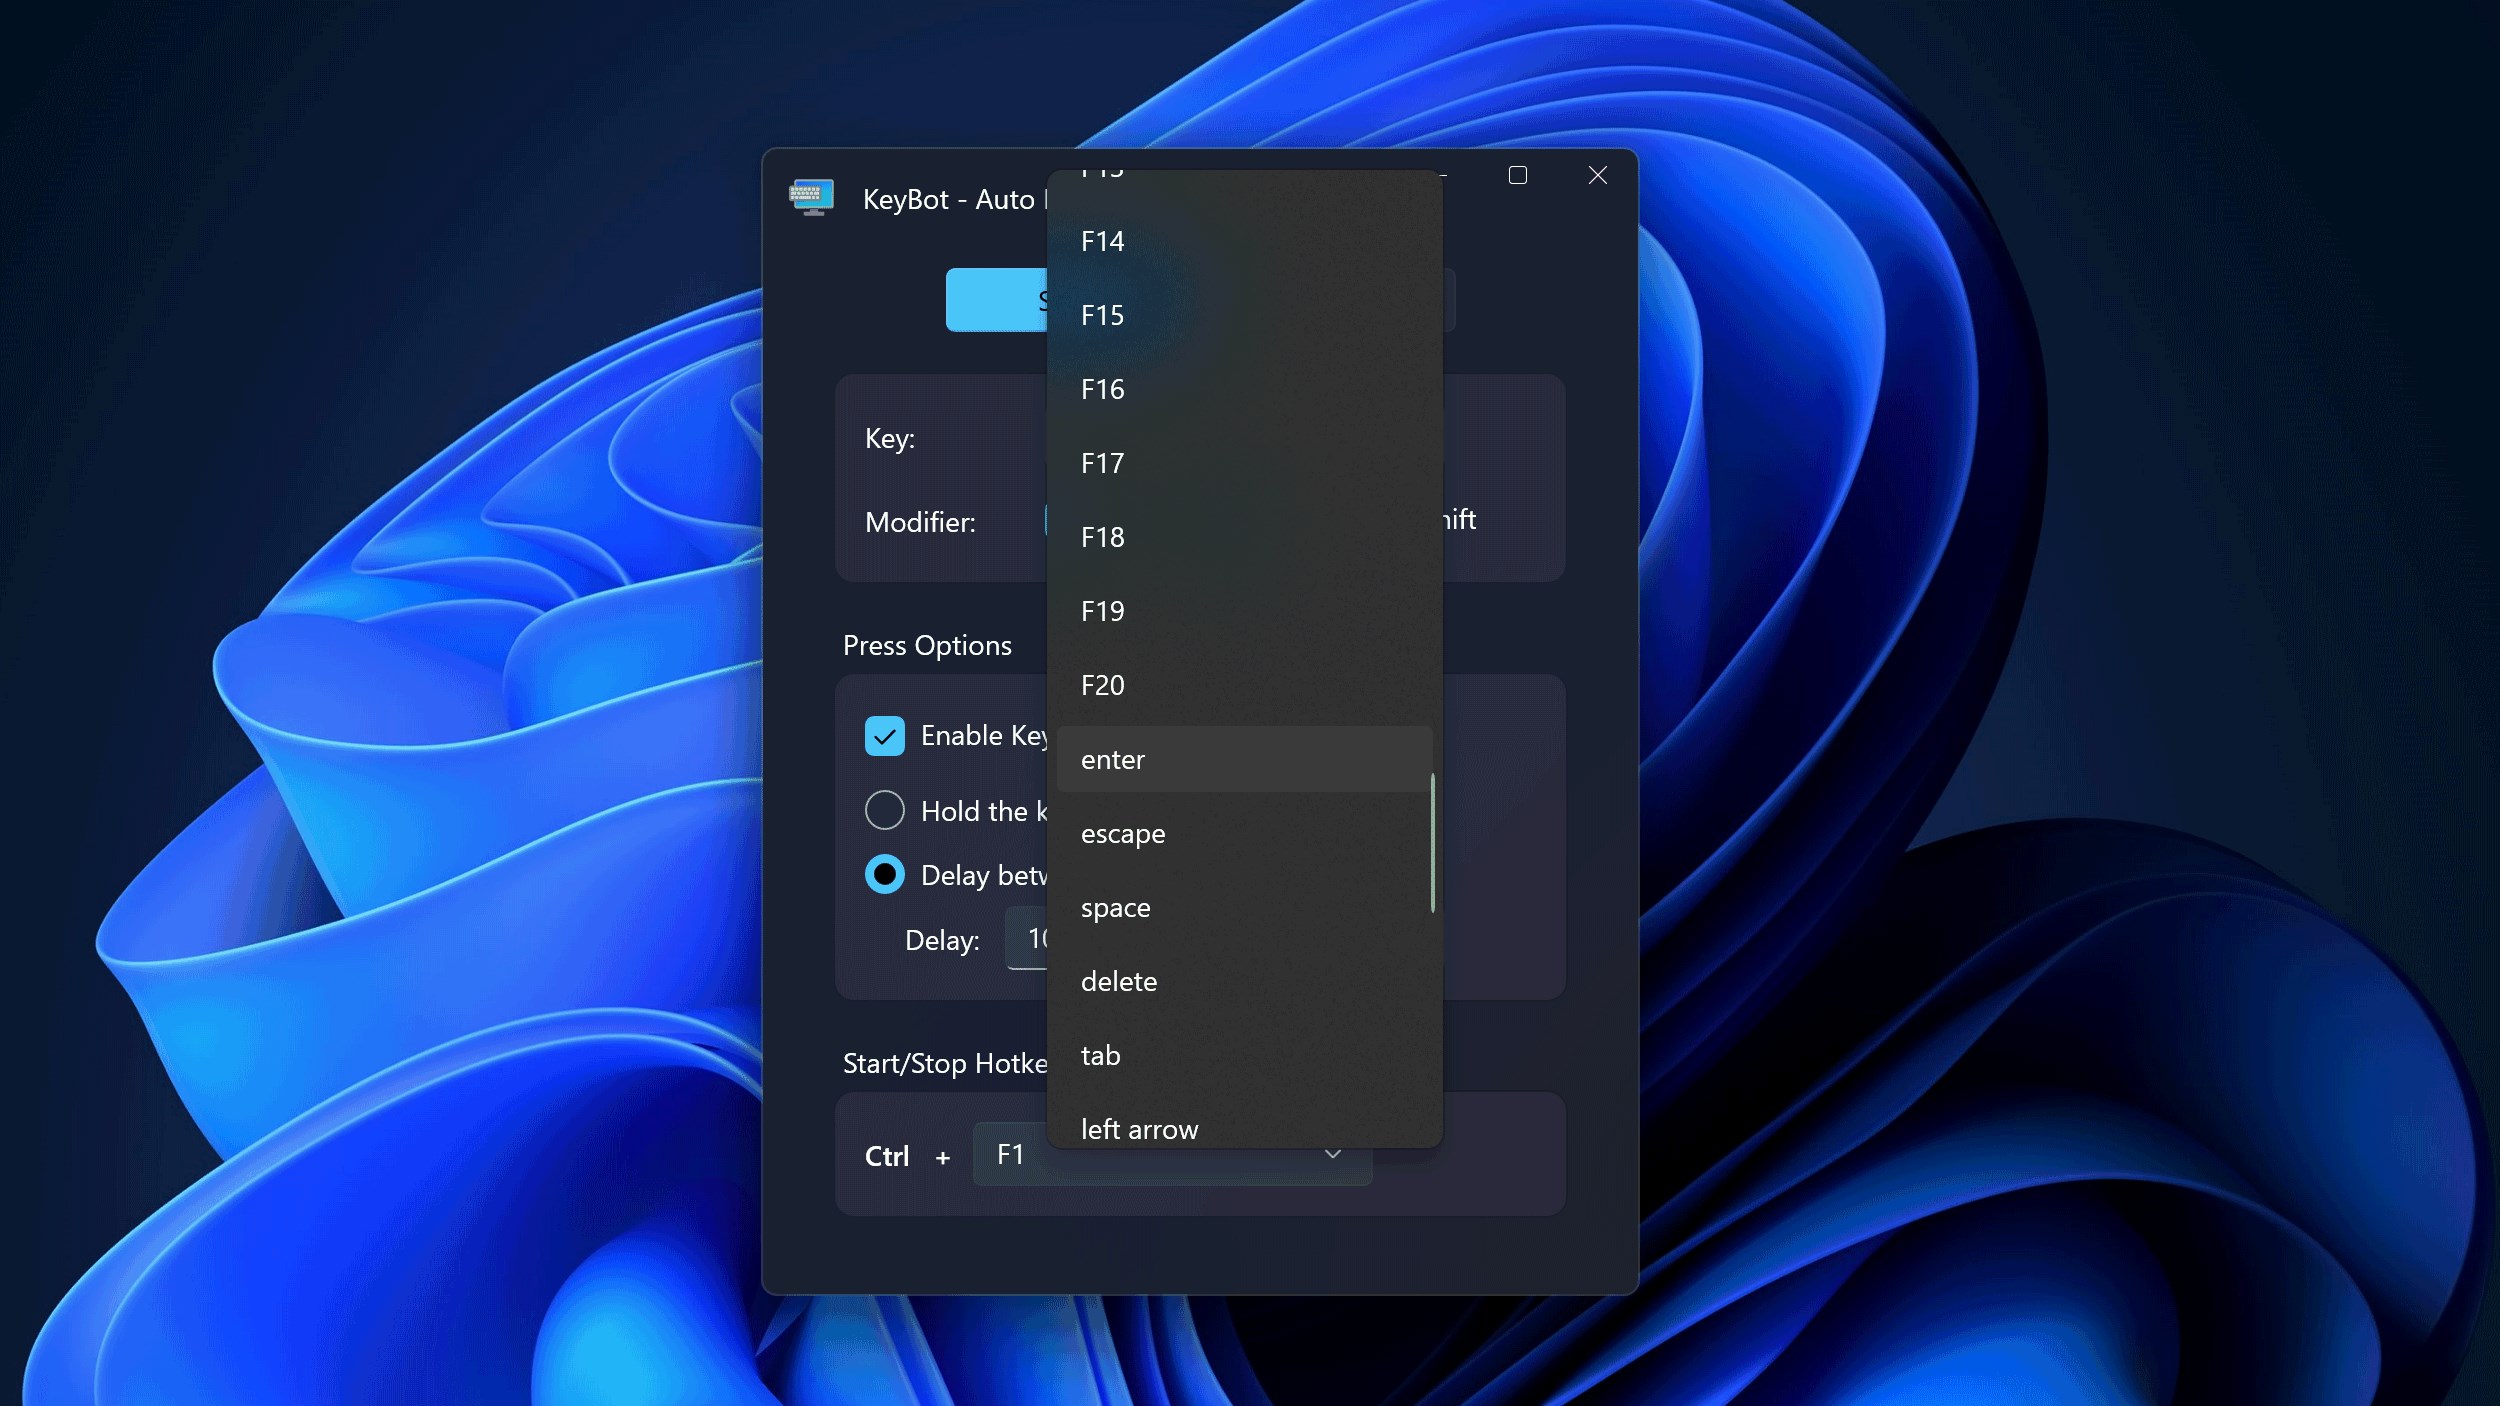Select the Hold the key radio button

point(884,810)
